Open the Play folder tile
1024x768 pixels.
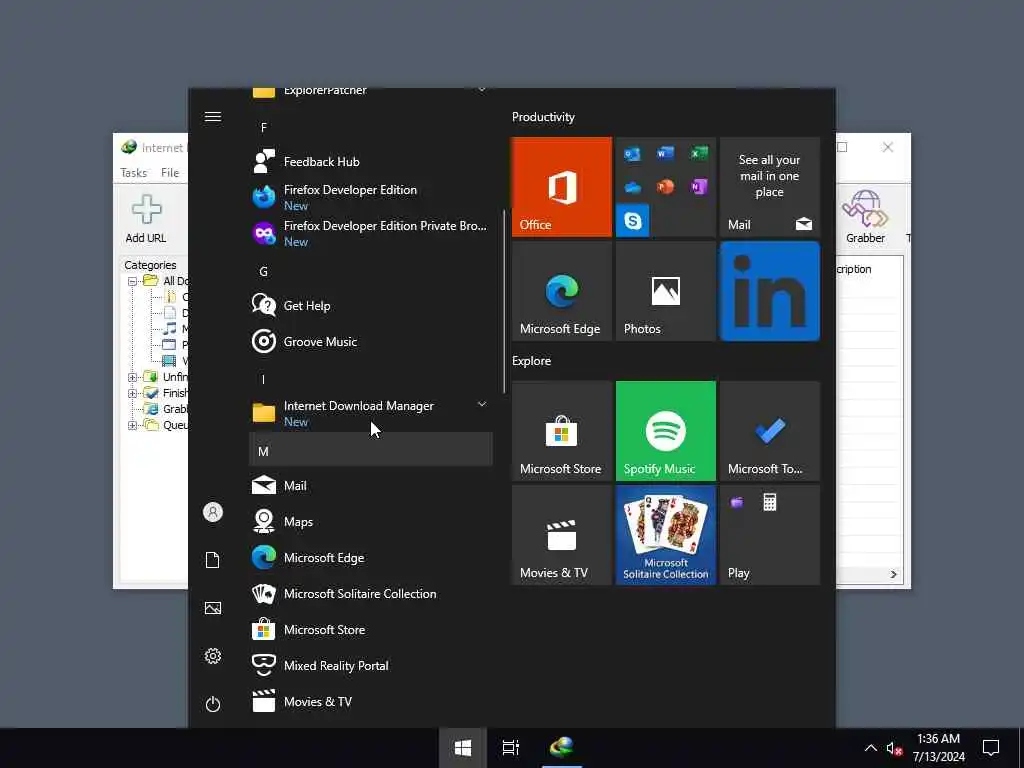pos(769,535)
